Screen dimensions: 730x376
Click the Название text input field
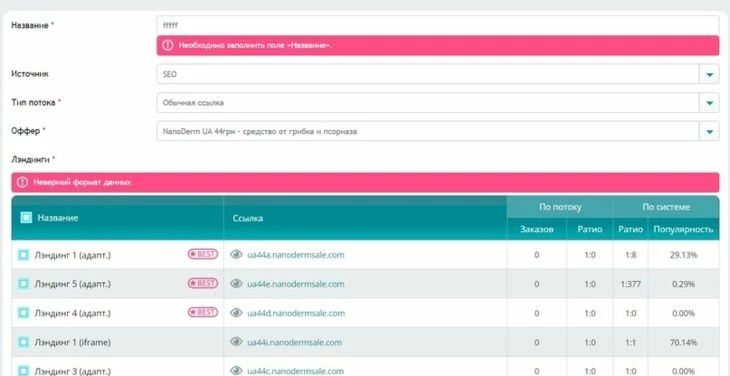[438, 26]
